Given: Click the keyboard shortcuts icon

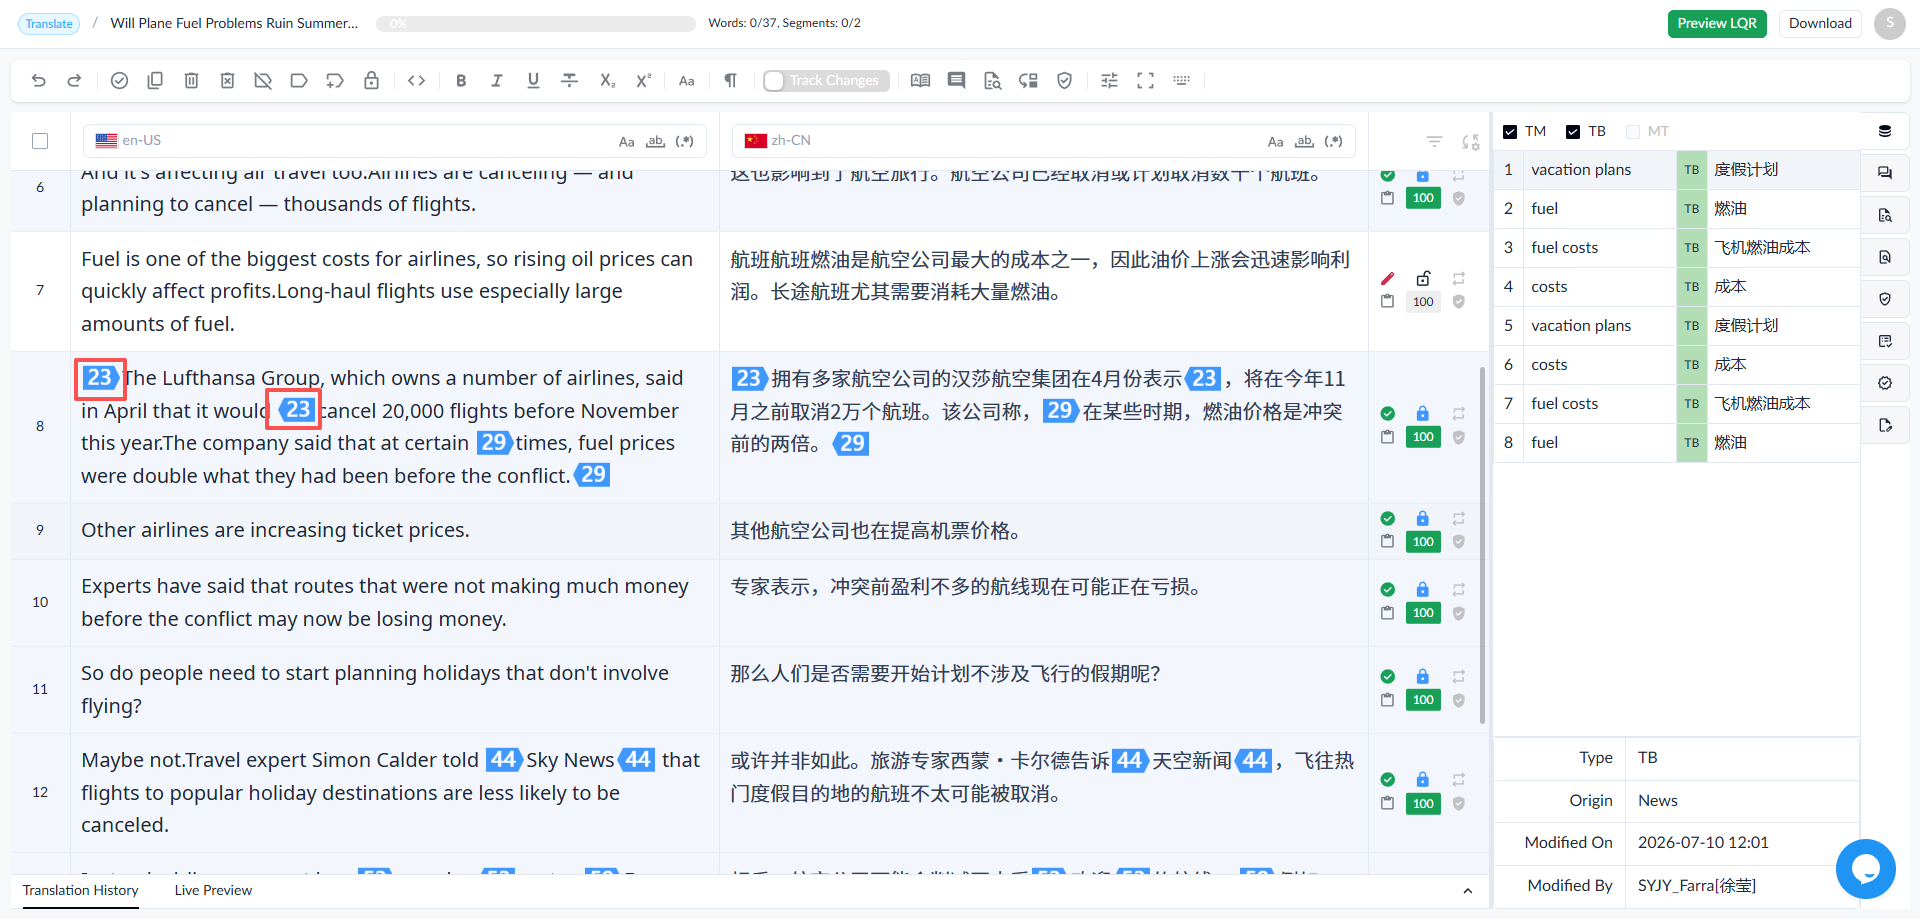Looking at the screenshot, I should click(x=1181, y=81).
